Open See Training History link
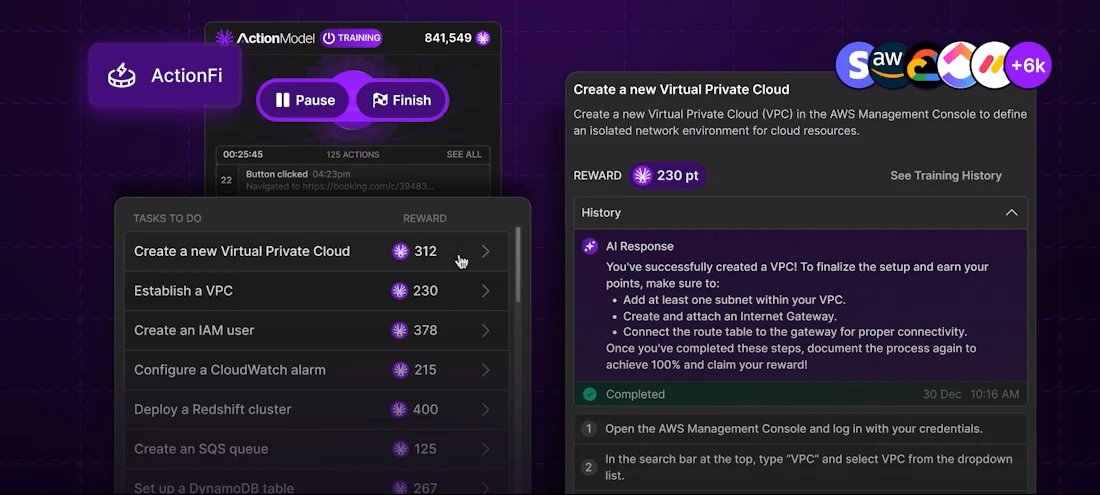This screenshot has width=1100, height=495. [x=946, y=175]
